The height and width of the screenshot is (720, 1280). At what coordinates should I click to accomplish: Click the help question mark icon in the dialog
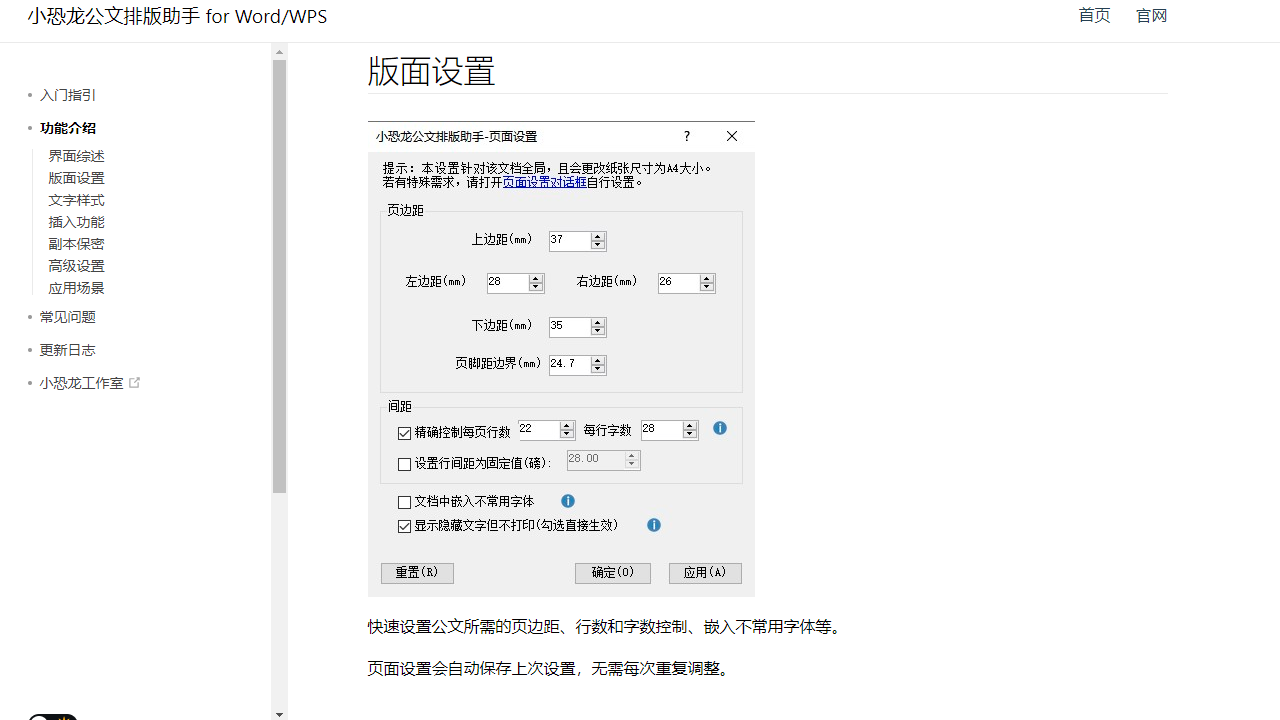[686, 136]
